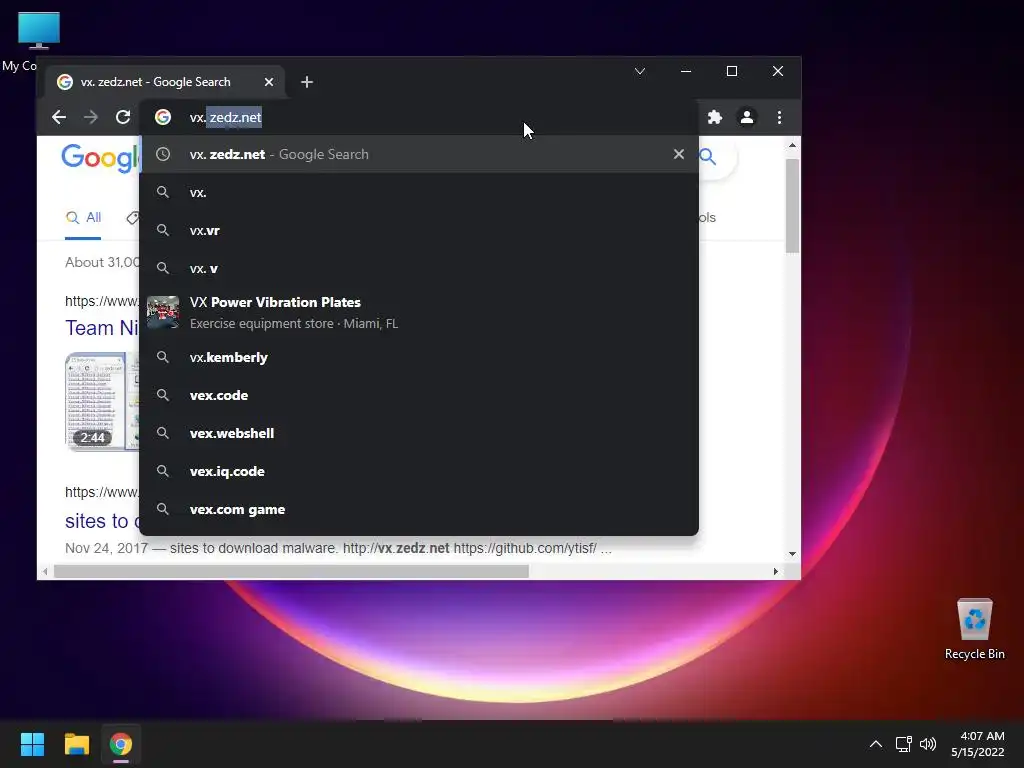Click the Chrome icon in the taskbar
This screenshot has width=1024, height=768.
point(121,744)
